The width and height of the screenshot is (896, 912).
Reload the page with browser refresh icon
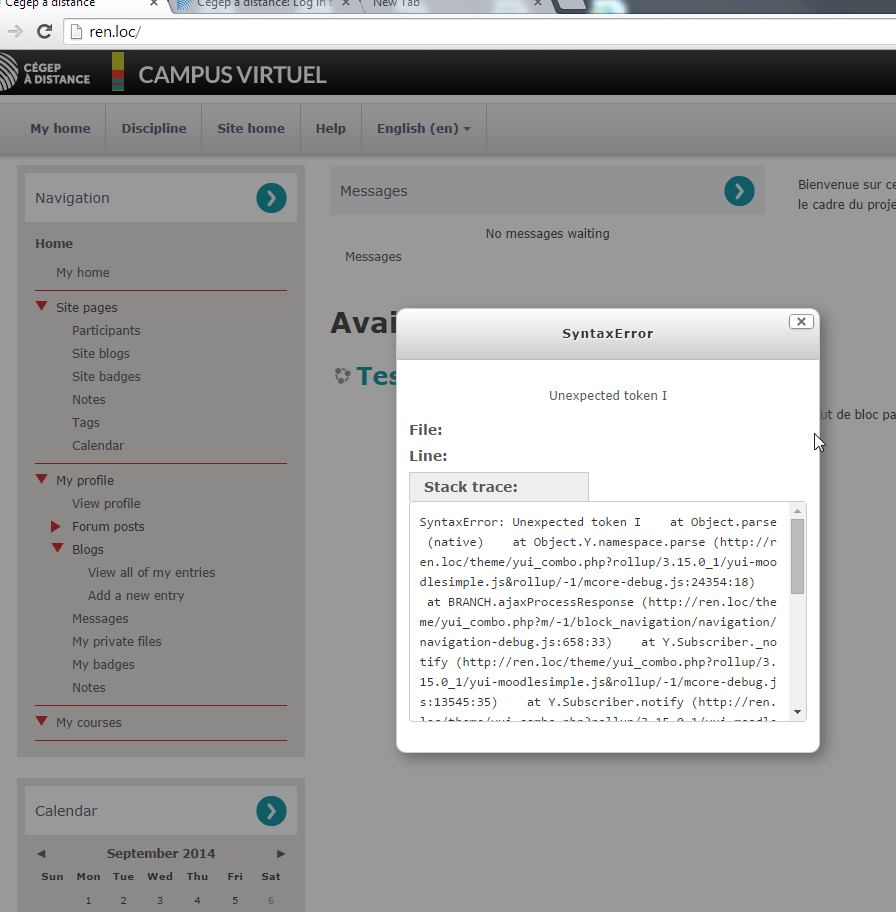coord(44,31)
